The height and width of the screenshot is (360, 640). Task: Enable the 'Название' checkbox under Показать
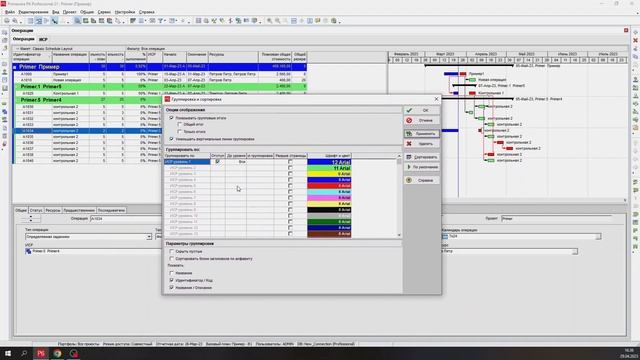pyautogui.click(x=172, y=273)
